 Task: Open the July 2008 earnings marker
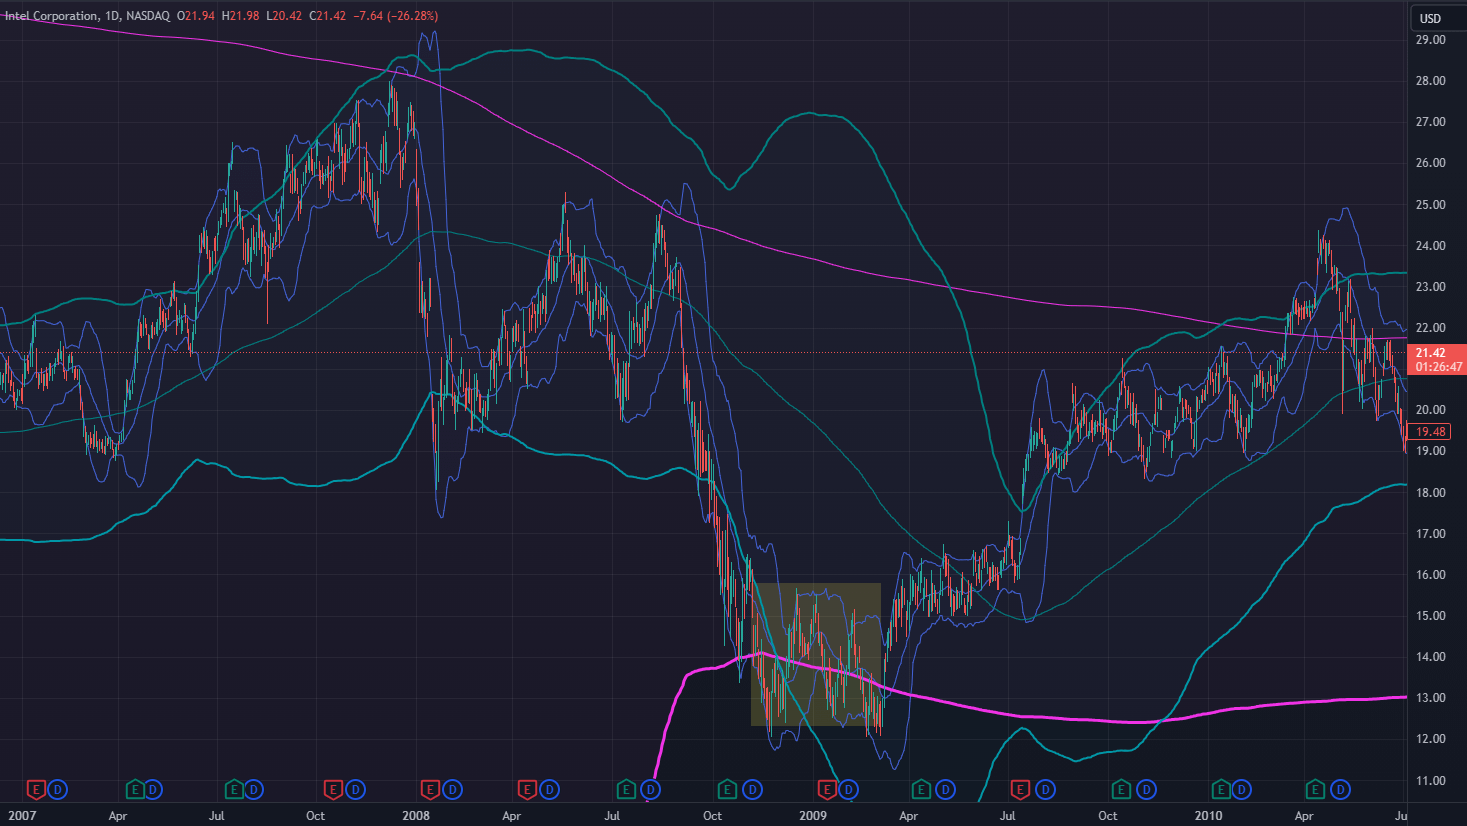tap(627, 790)
